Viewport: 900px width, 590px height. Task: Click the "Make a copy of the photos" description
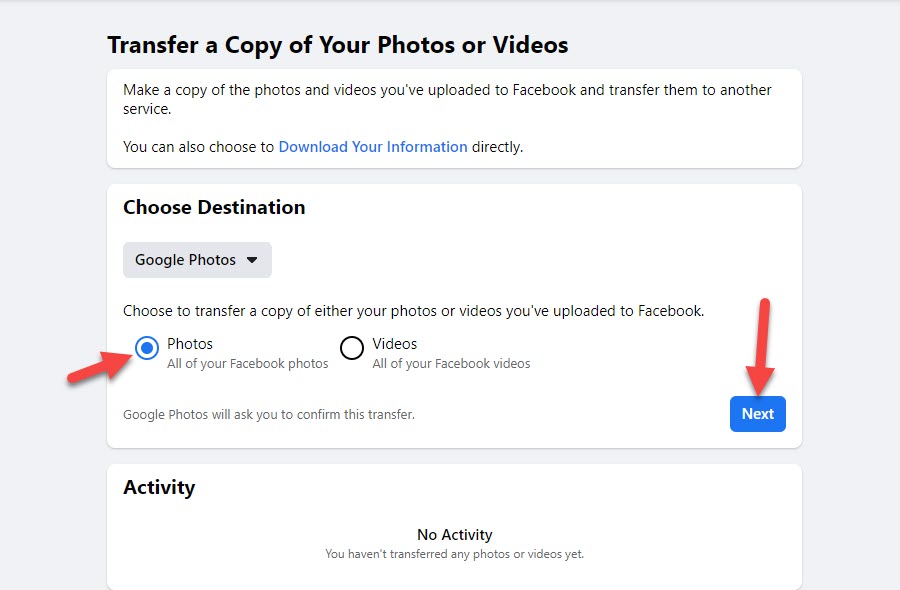point(447,99)
